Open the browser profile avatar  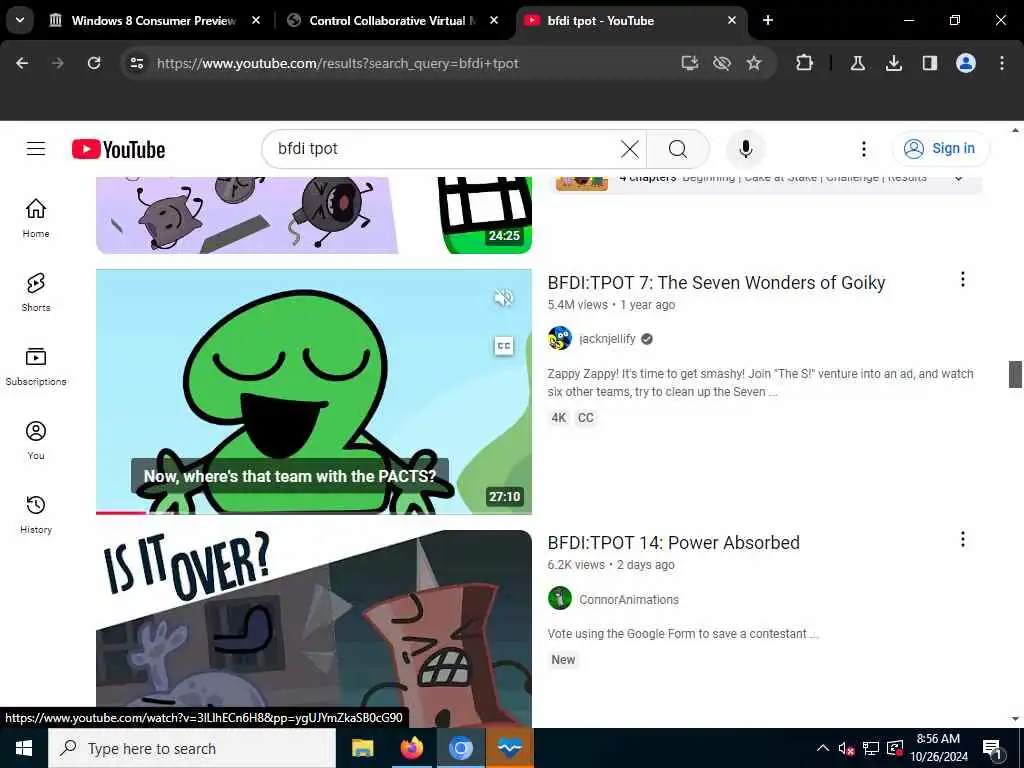click(966, 63)
